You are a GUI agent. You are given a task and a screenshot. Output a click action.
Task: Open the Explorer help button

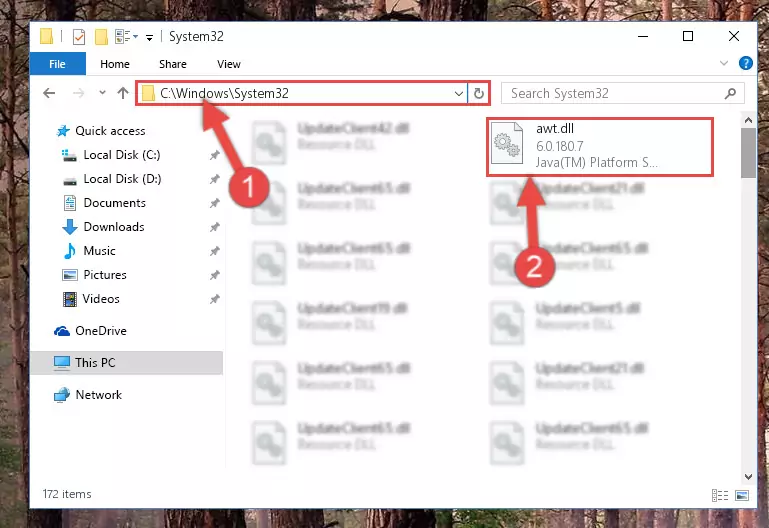pyautogui.click(x=745, y=63)
